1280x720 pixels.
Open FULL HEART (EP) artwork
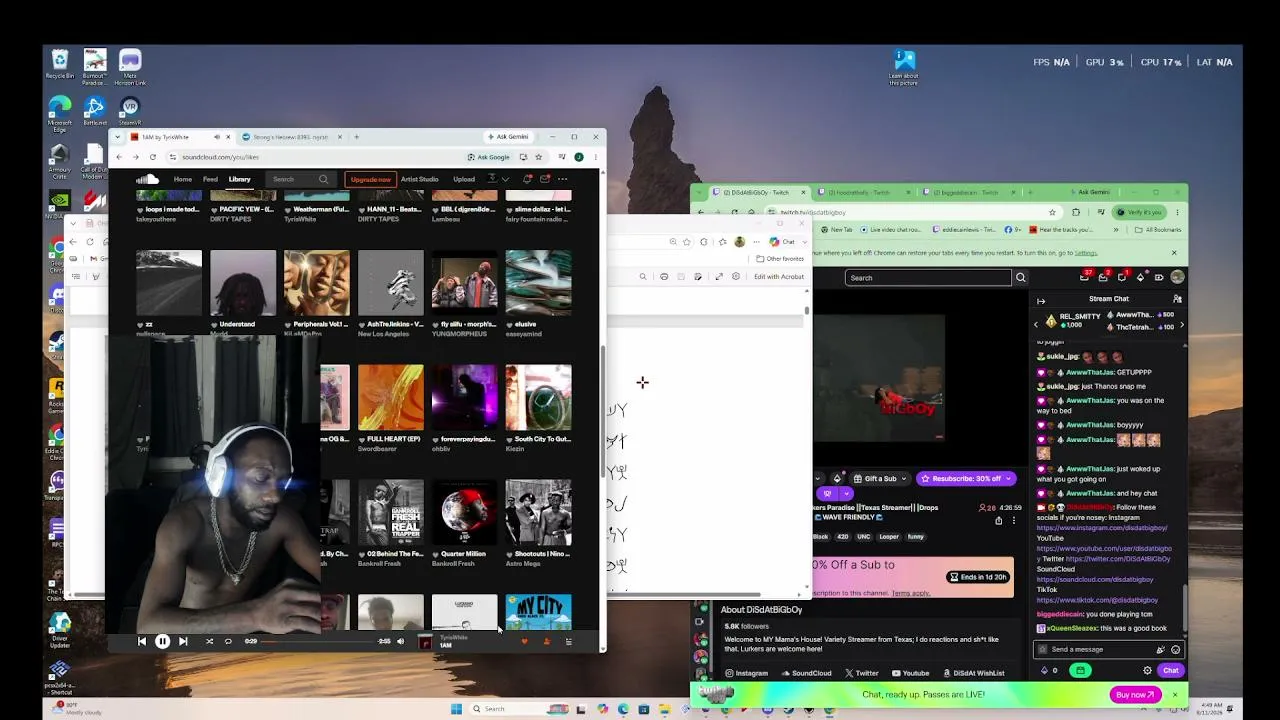coord(391,397)
